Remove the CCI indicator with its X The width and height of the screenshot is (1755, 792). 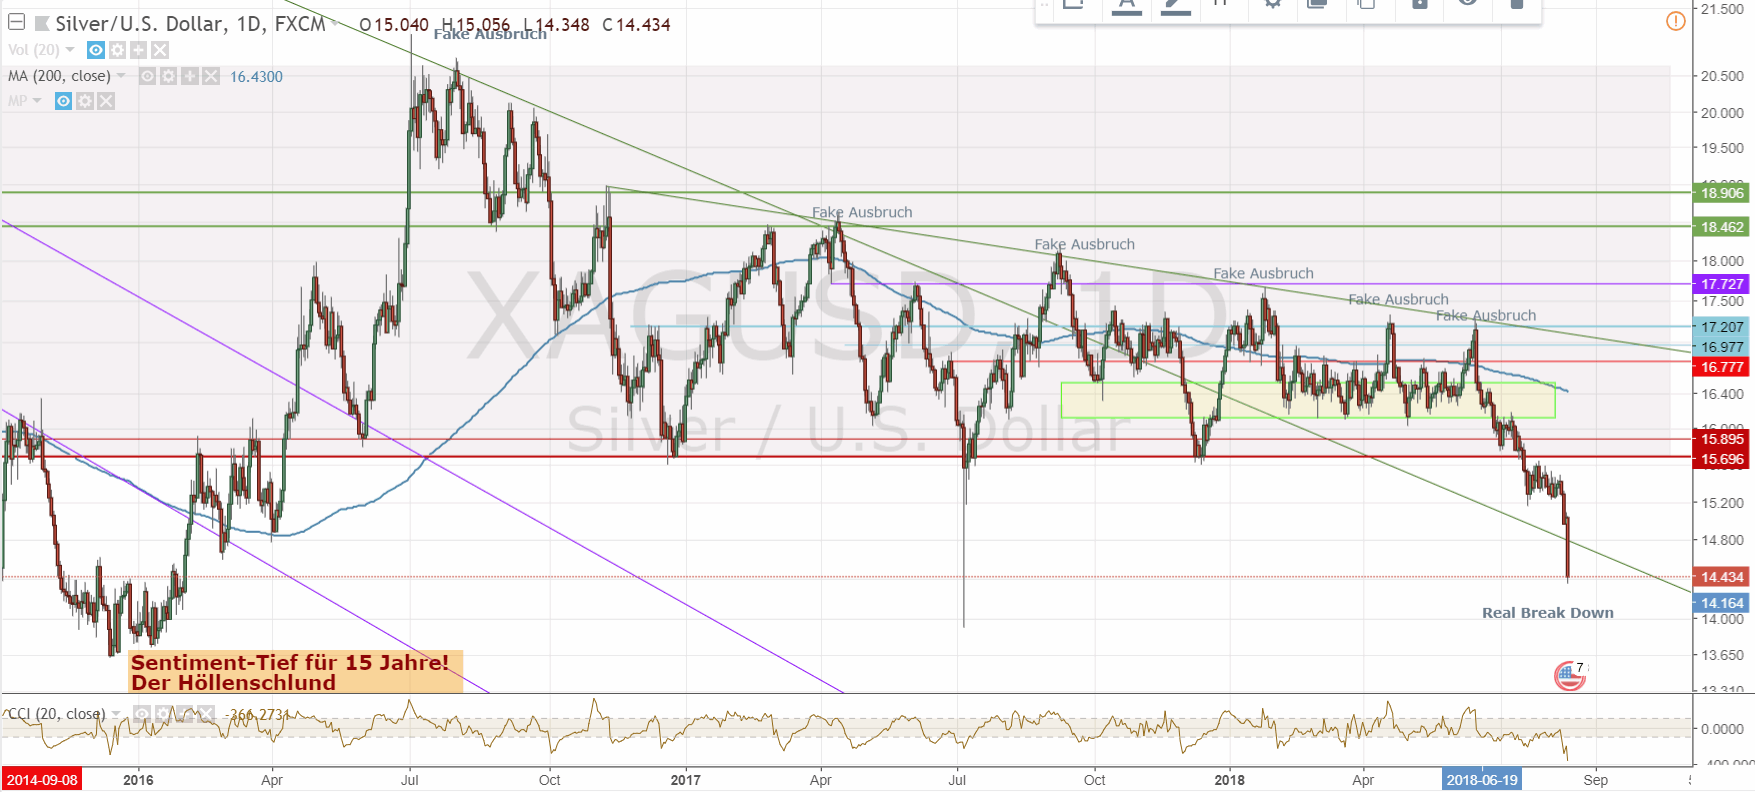pos(205,714)
